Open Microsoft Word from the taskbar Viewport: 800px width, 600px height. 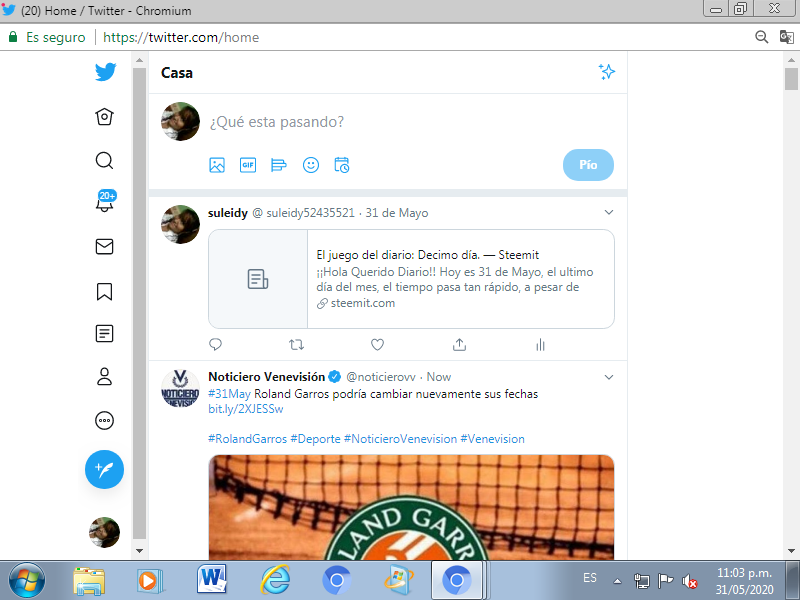coord(212,580)
